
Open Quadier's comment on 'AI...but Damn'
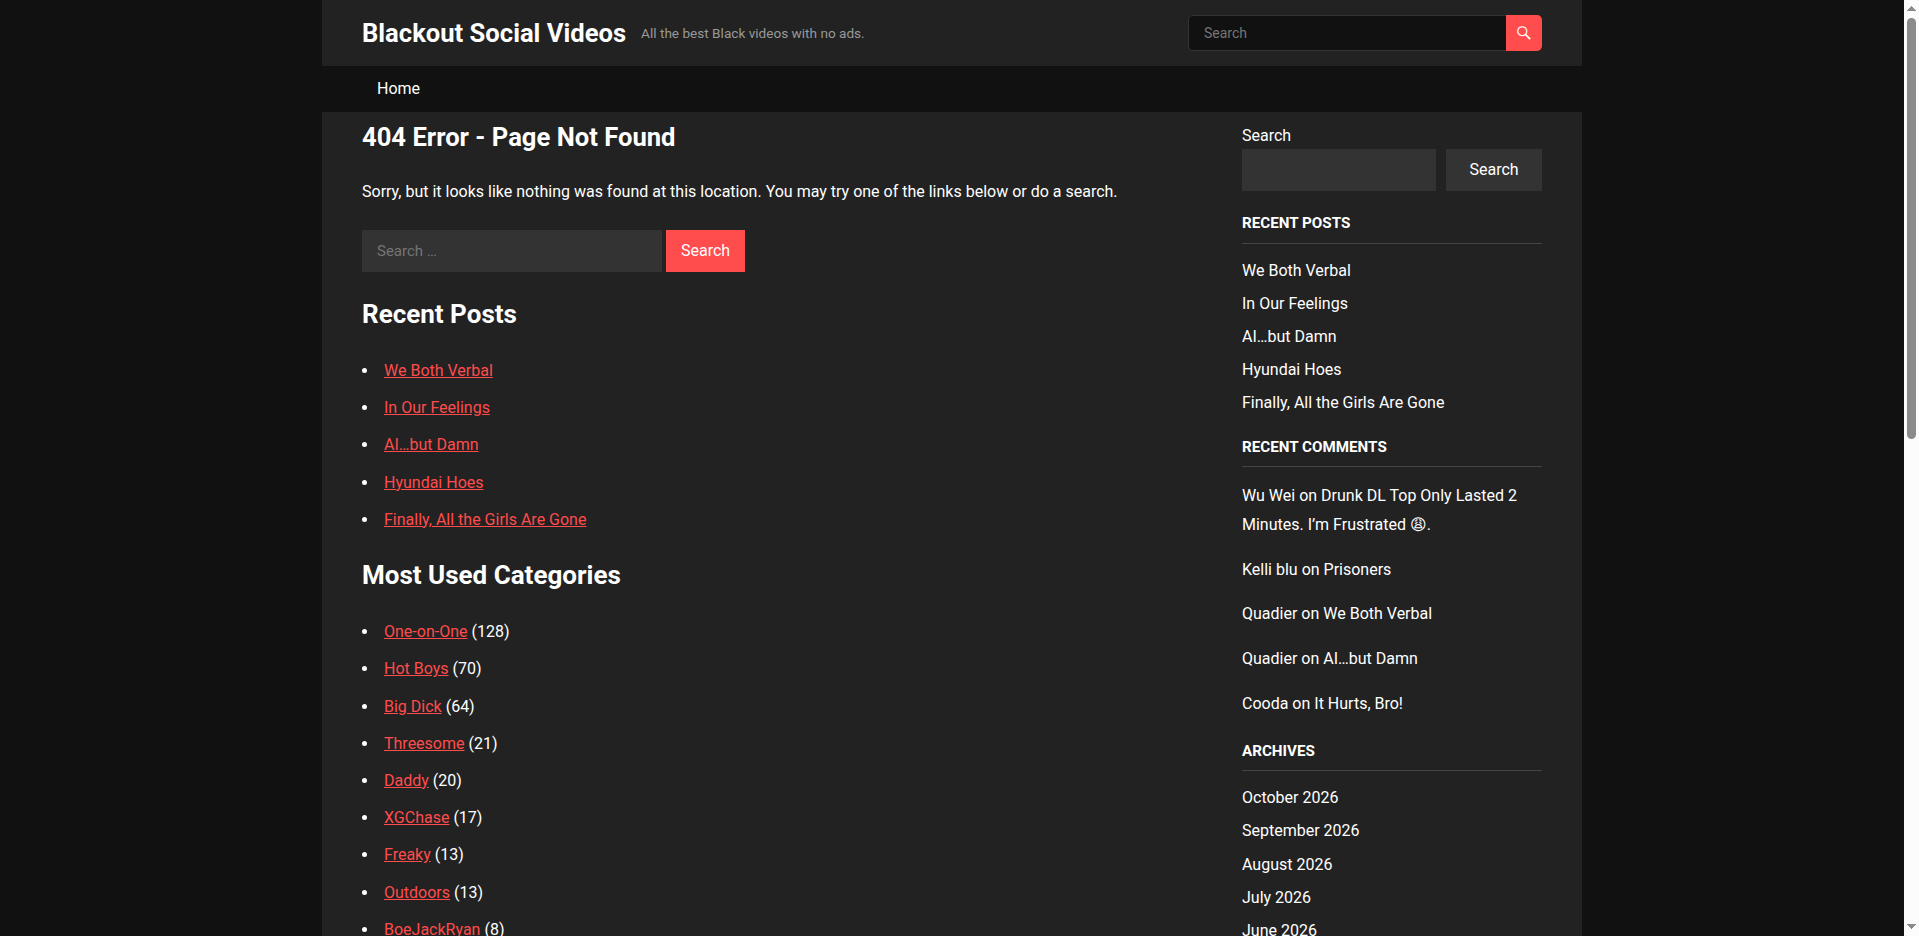(1370, 658)
